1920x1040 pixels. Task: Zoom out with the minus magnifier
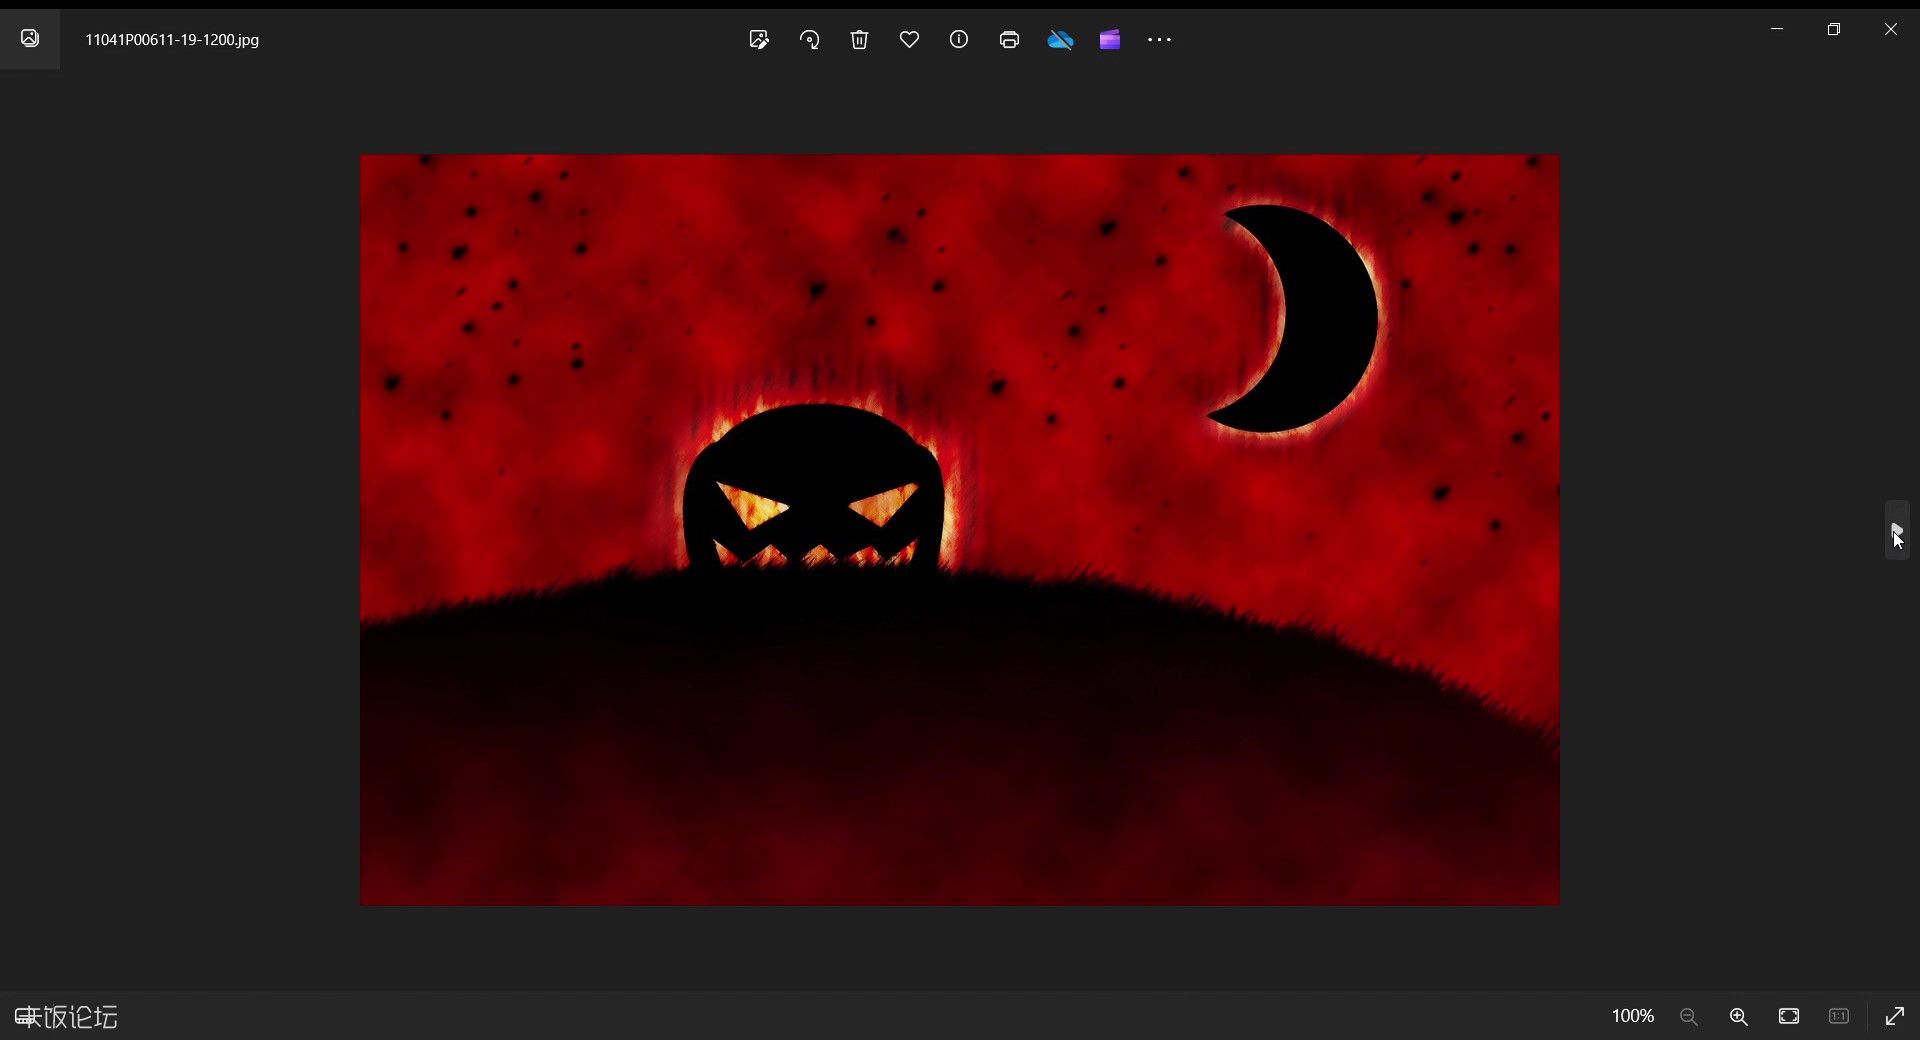pos(1689,1016)
